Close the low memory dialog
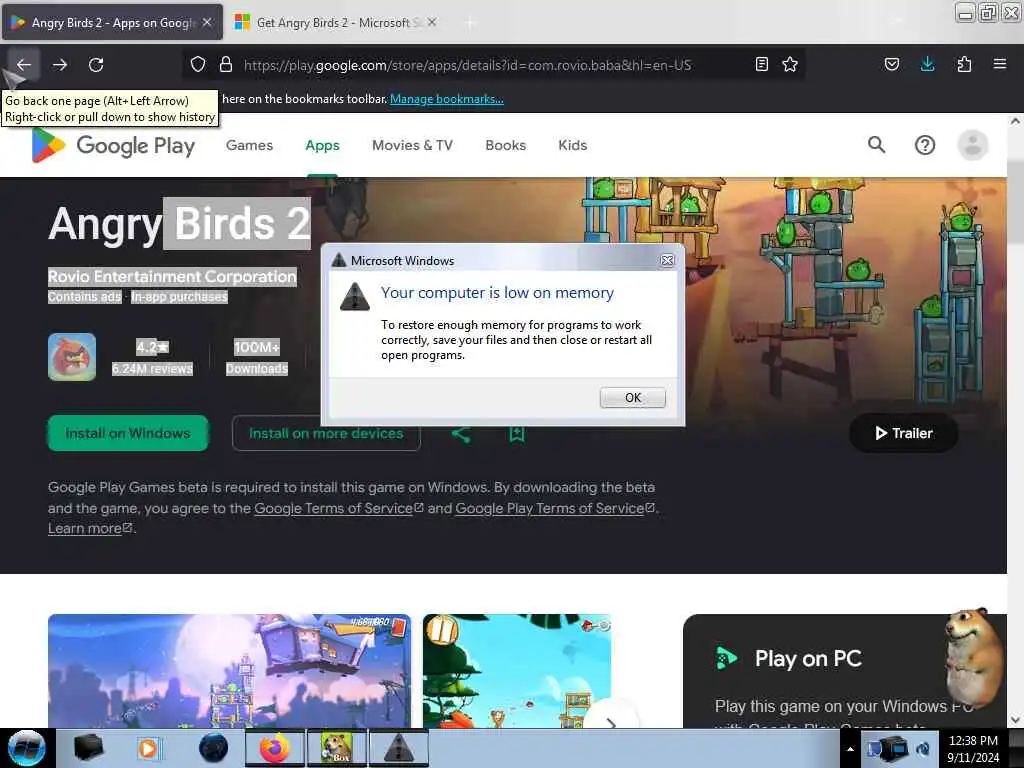 [x=667, y=261]
